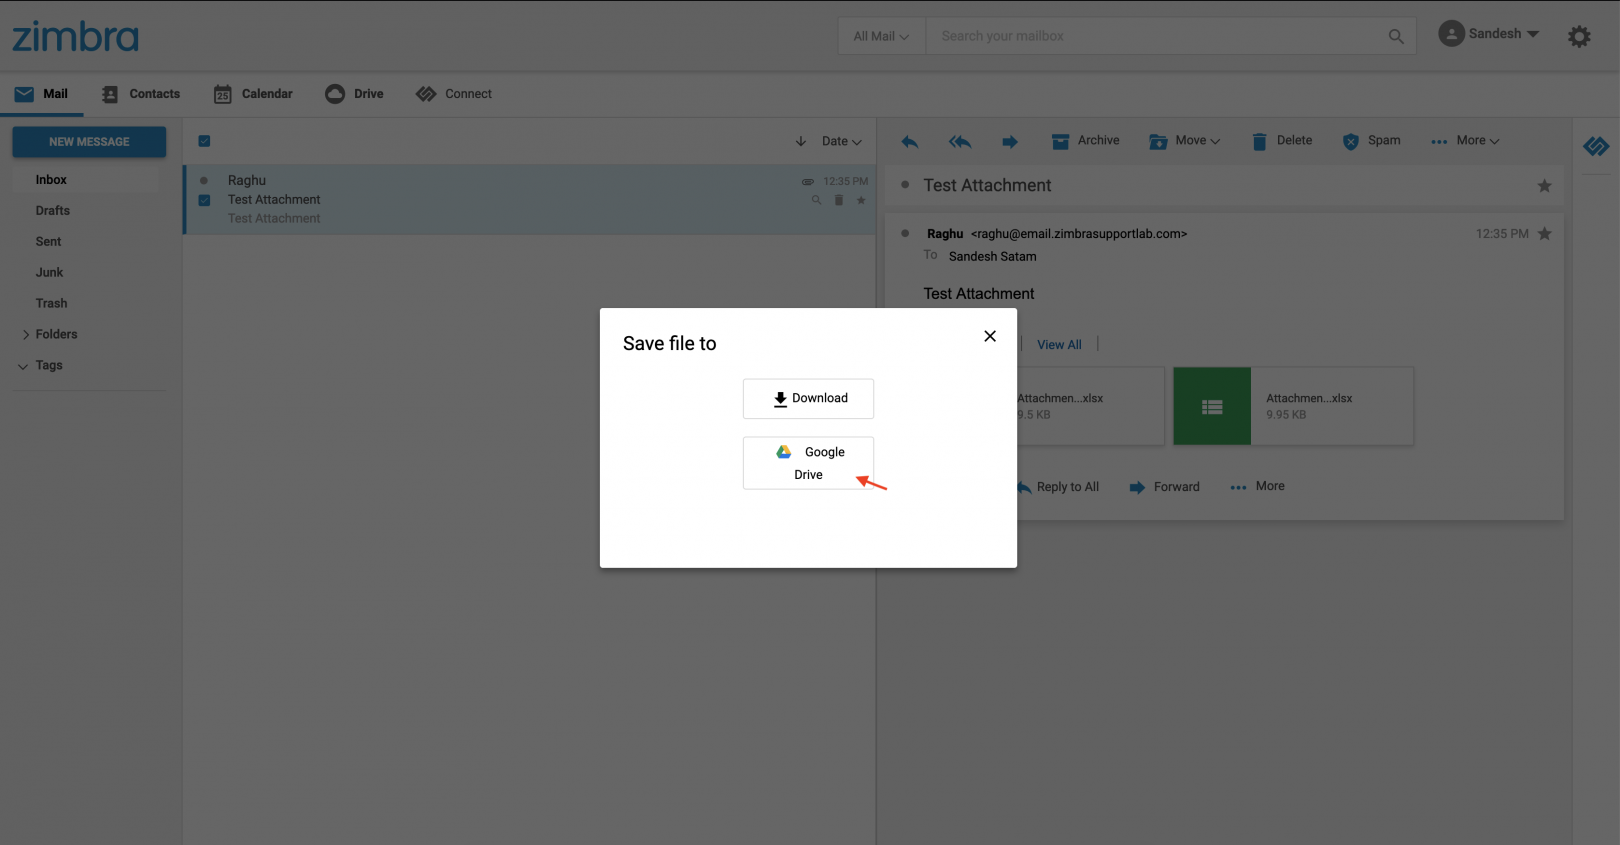1620x845 pixels.
Task: Click the search magnifier icon
Action: [1396, 36]
